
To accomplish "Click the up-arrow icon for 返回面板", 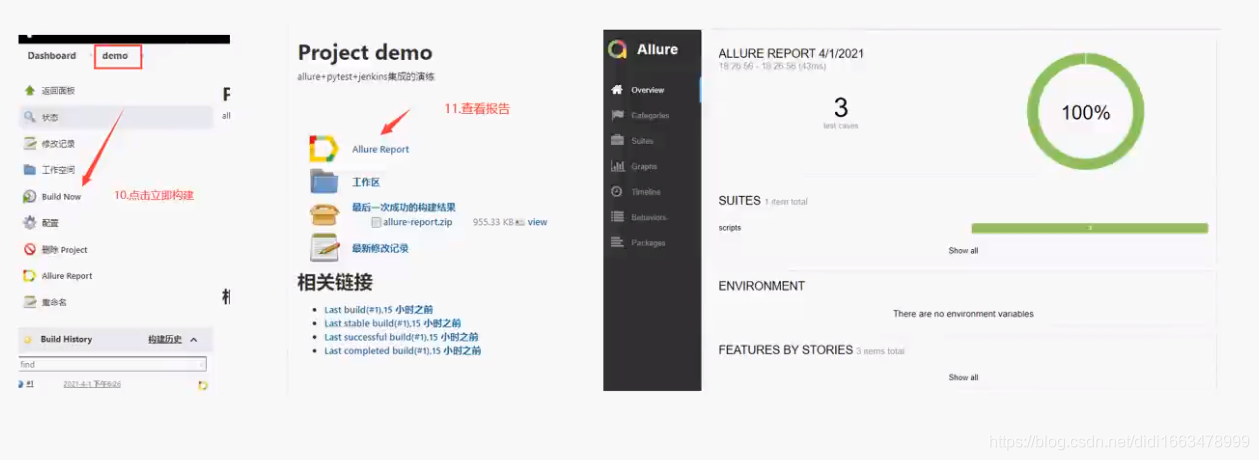I will coord(30,90).
